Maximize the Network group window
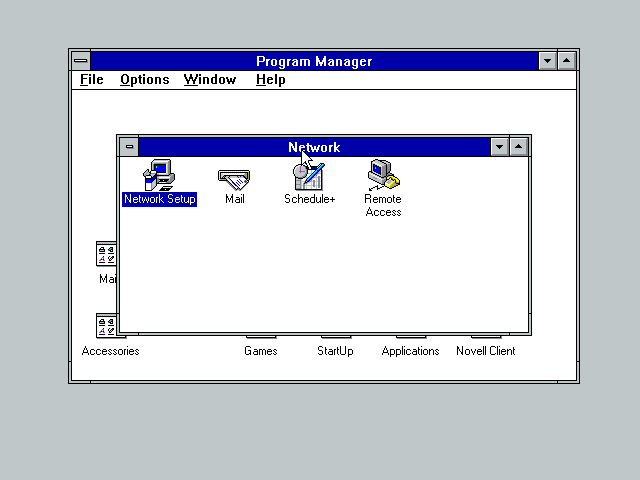Screen dimensions: 640x480 (518, 147)
